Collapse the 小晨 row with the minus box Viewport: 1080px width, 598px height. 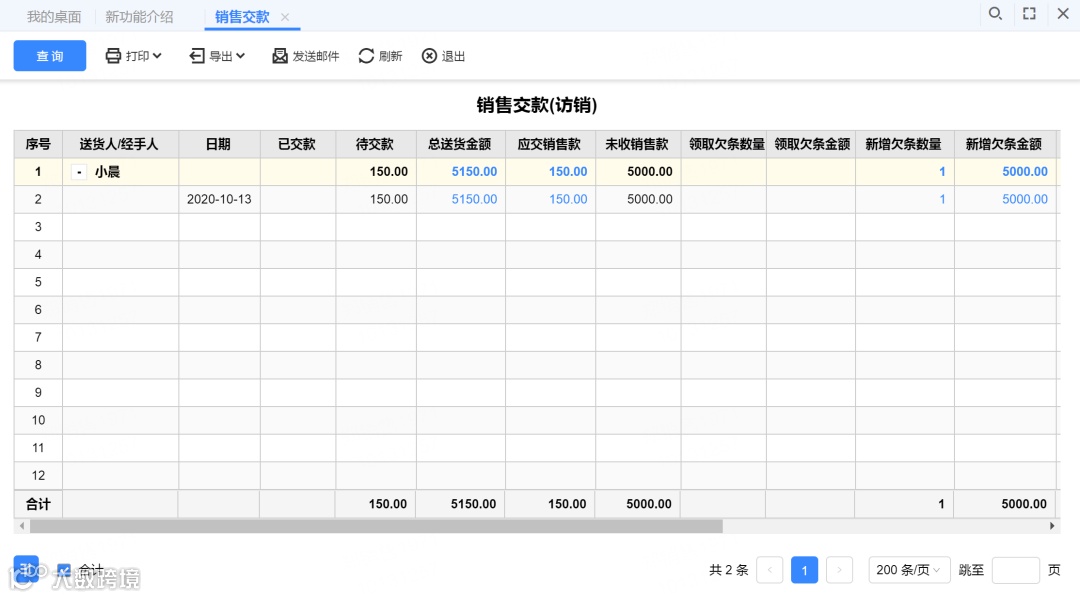(x=79, y=172)
